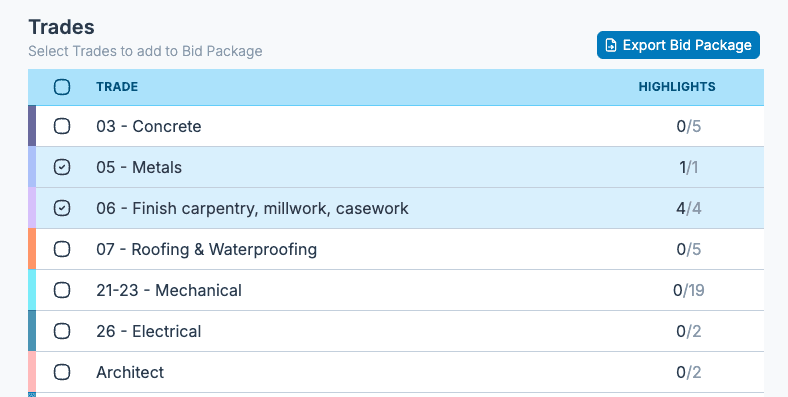Export the Bid Package
788x397 pixels.
click(x=678, y=45)
